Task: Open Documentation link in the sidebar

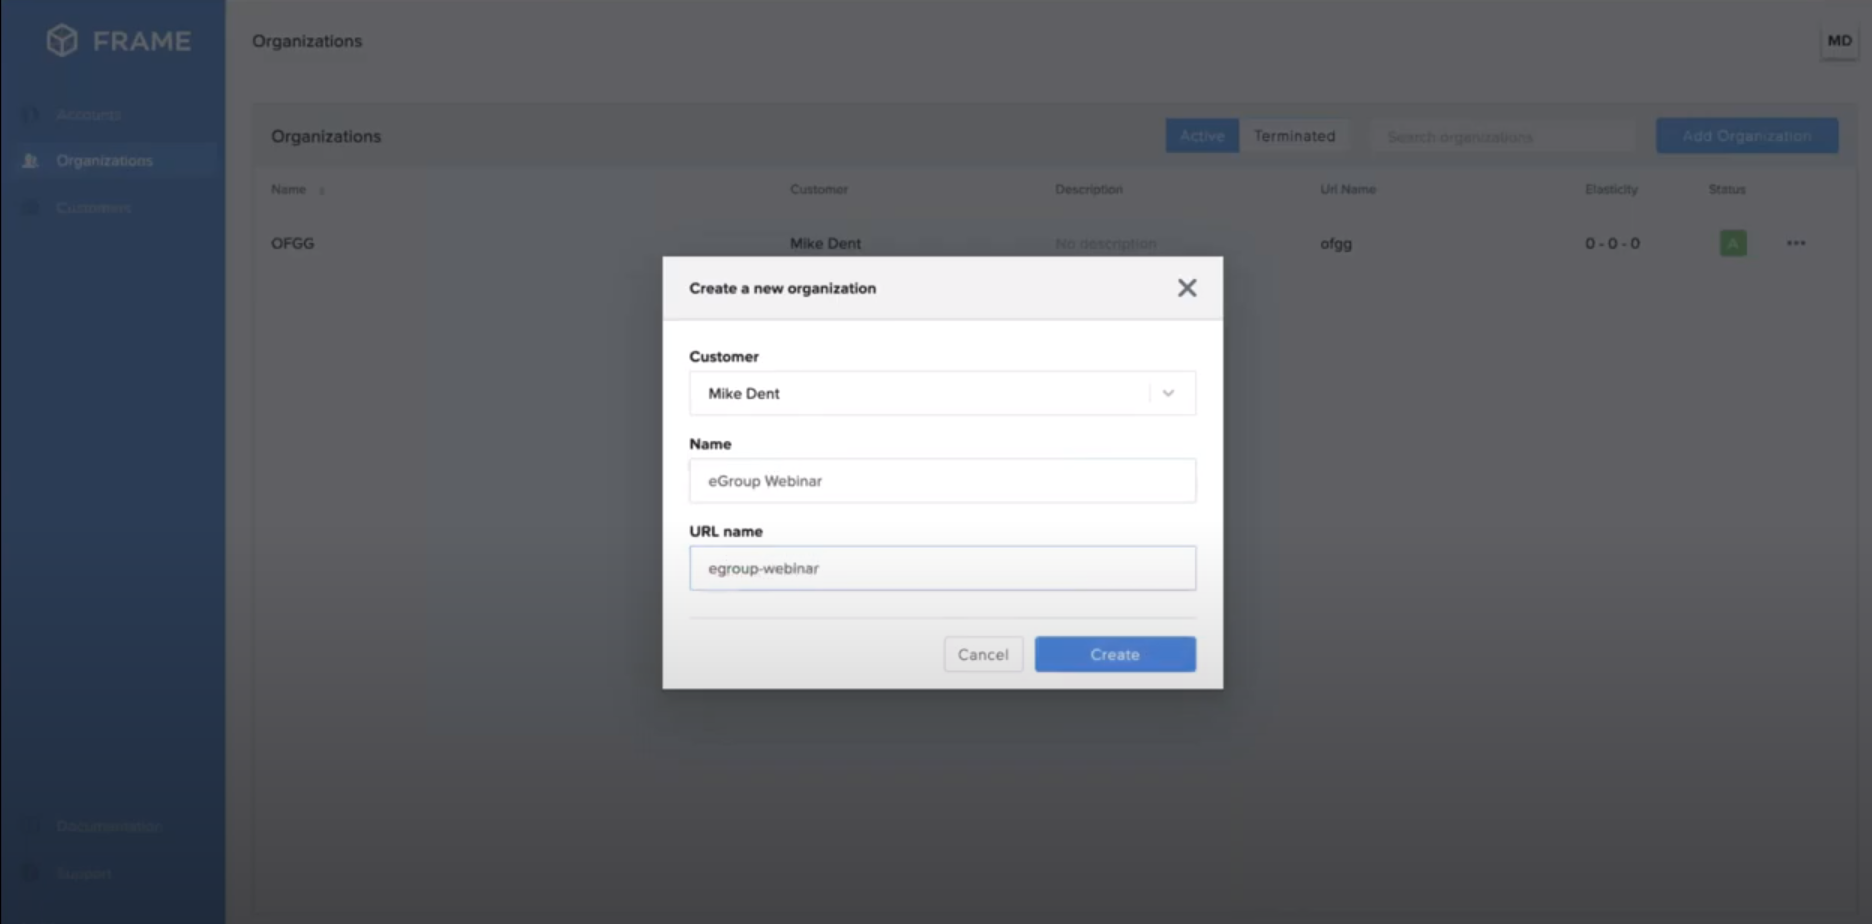Action: tap(109, 826)
